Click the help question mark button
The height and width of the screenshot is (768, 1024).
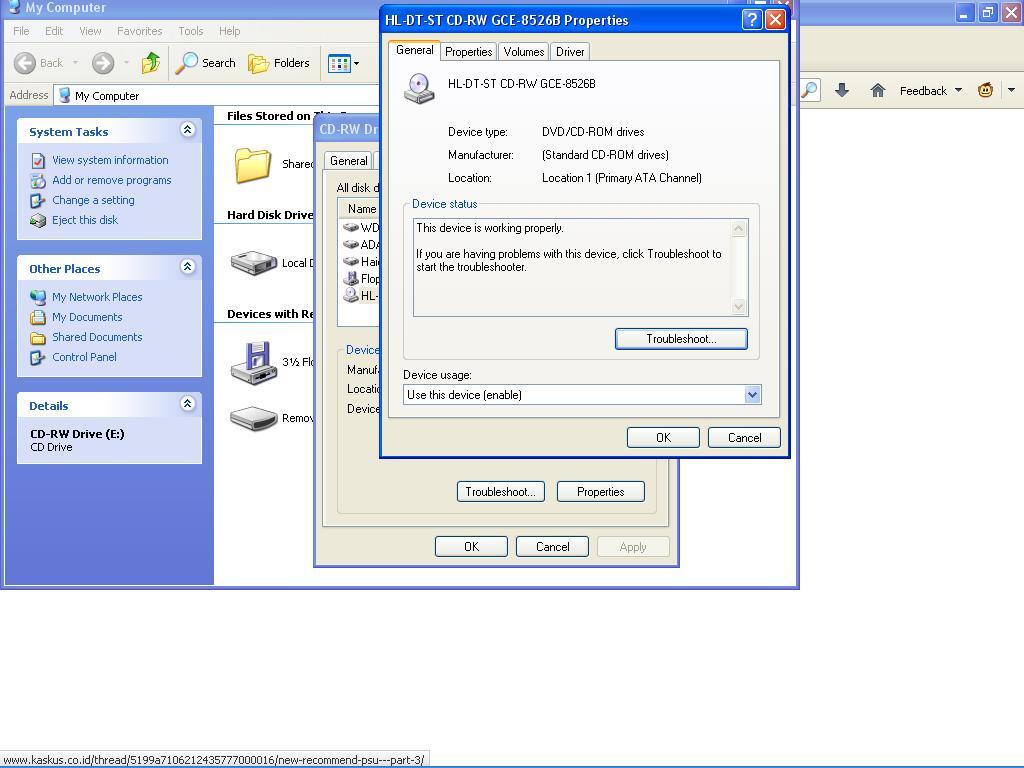click(x=752, y=20)
